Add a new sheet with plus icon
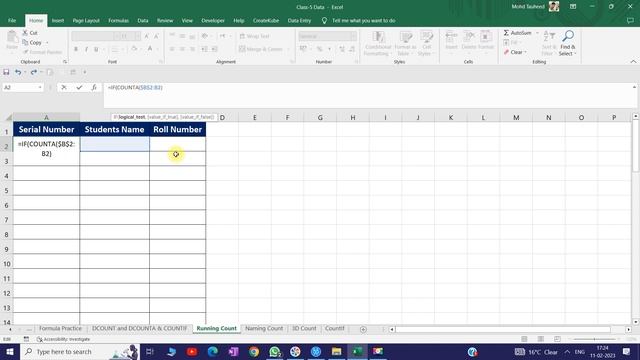This screenshot has width=640, height=360. pos(363,329)
